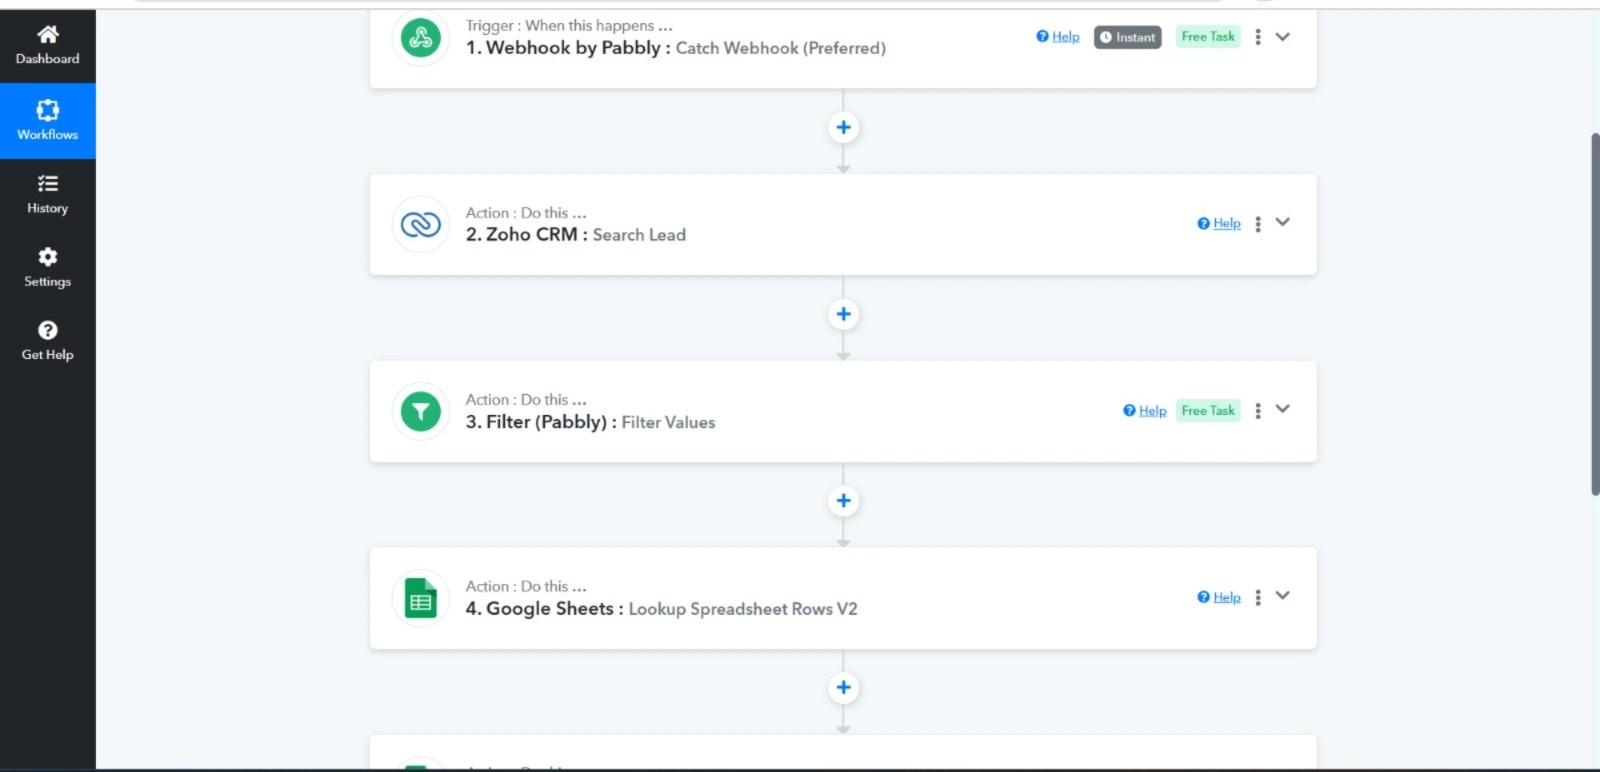The image size is (1600, 772).
Task: Expand the Webhook by Pabbly trigger step
Action: (1283, 37)
